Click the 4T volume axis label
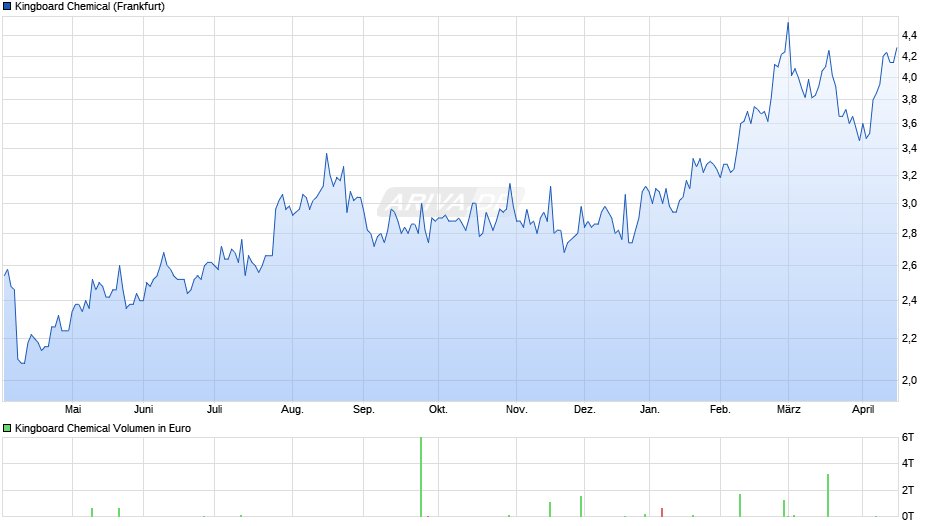The height and width of the screenshot is (526, 940). point(908,464)
